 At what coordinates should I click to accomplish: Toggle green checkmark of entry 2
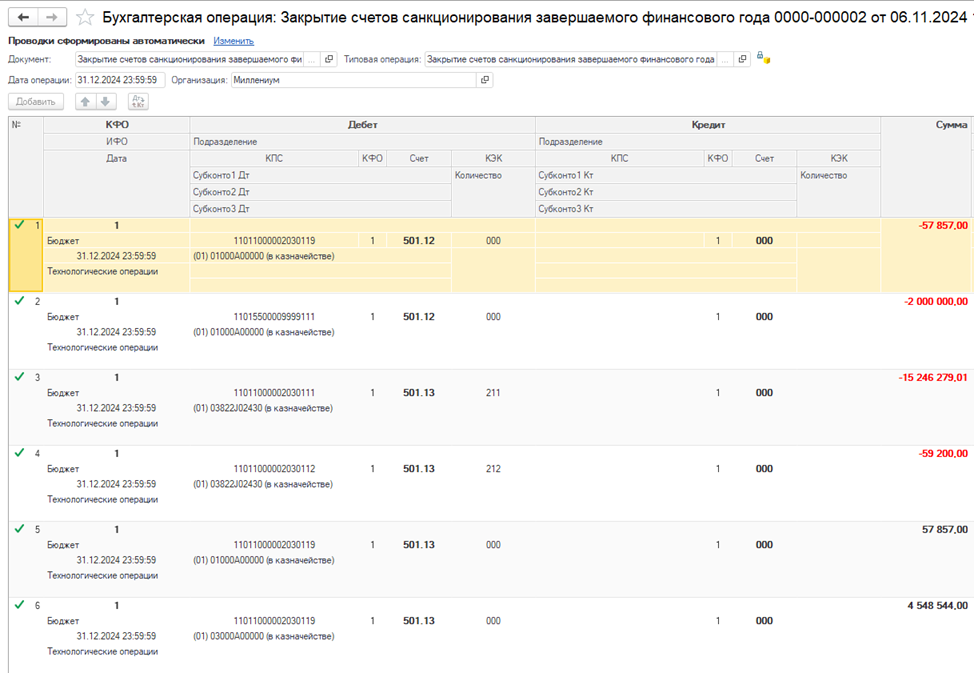coord(19,301)
